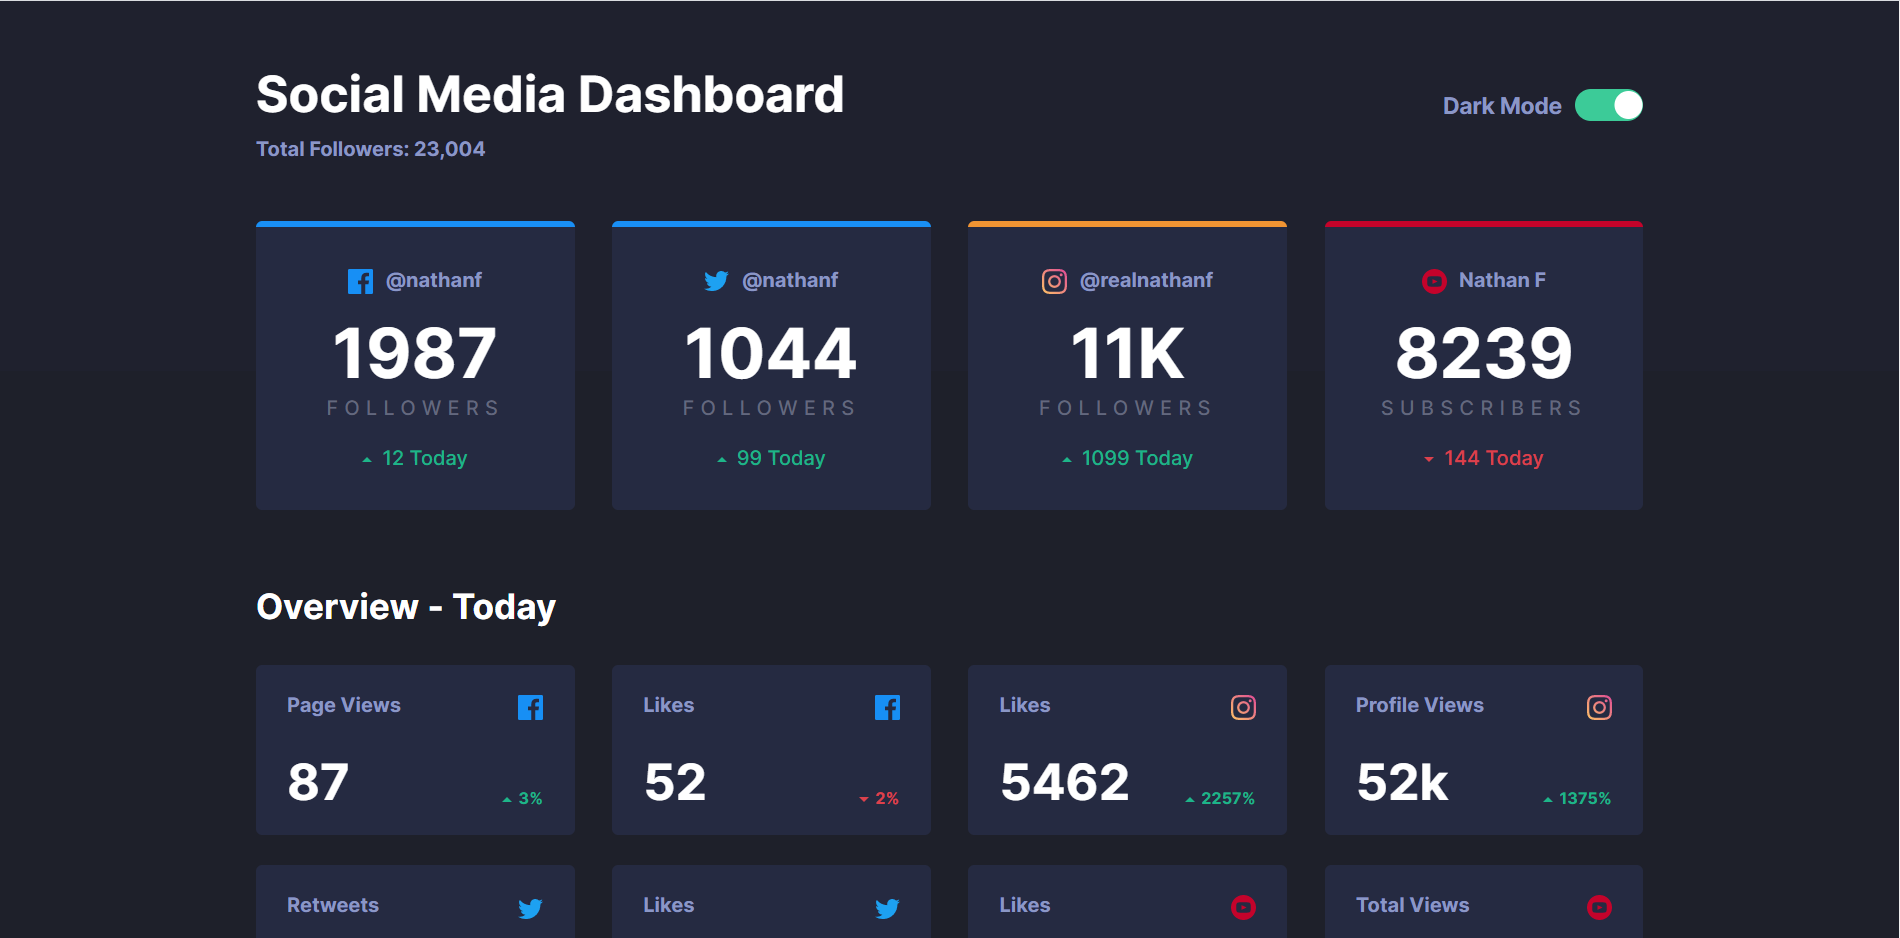Click the Total Views label
This screenshot has height=938, width=1900.
[1413, 905]
